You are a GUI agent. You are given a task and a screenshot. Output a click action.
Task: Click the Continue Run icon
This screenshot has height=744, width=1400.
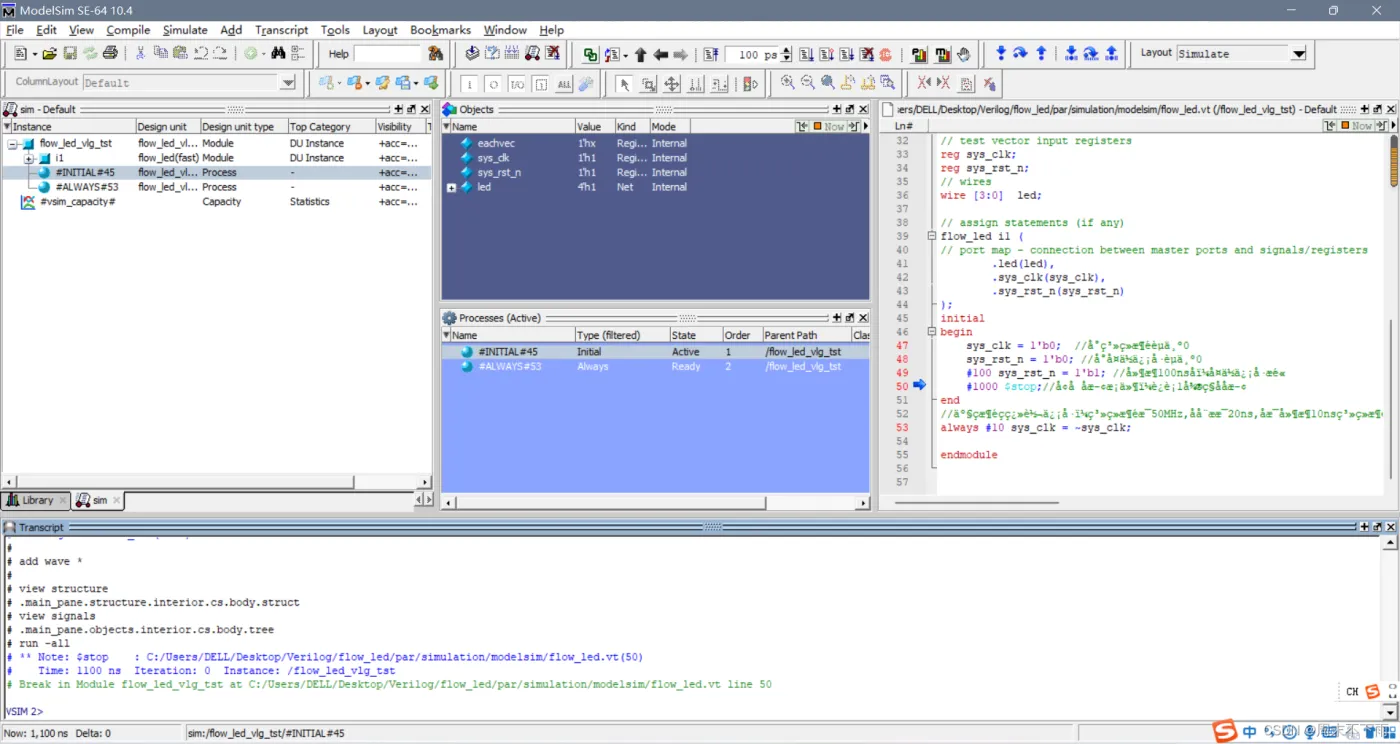(827, 54)
